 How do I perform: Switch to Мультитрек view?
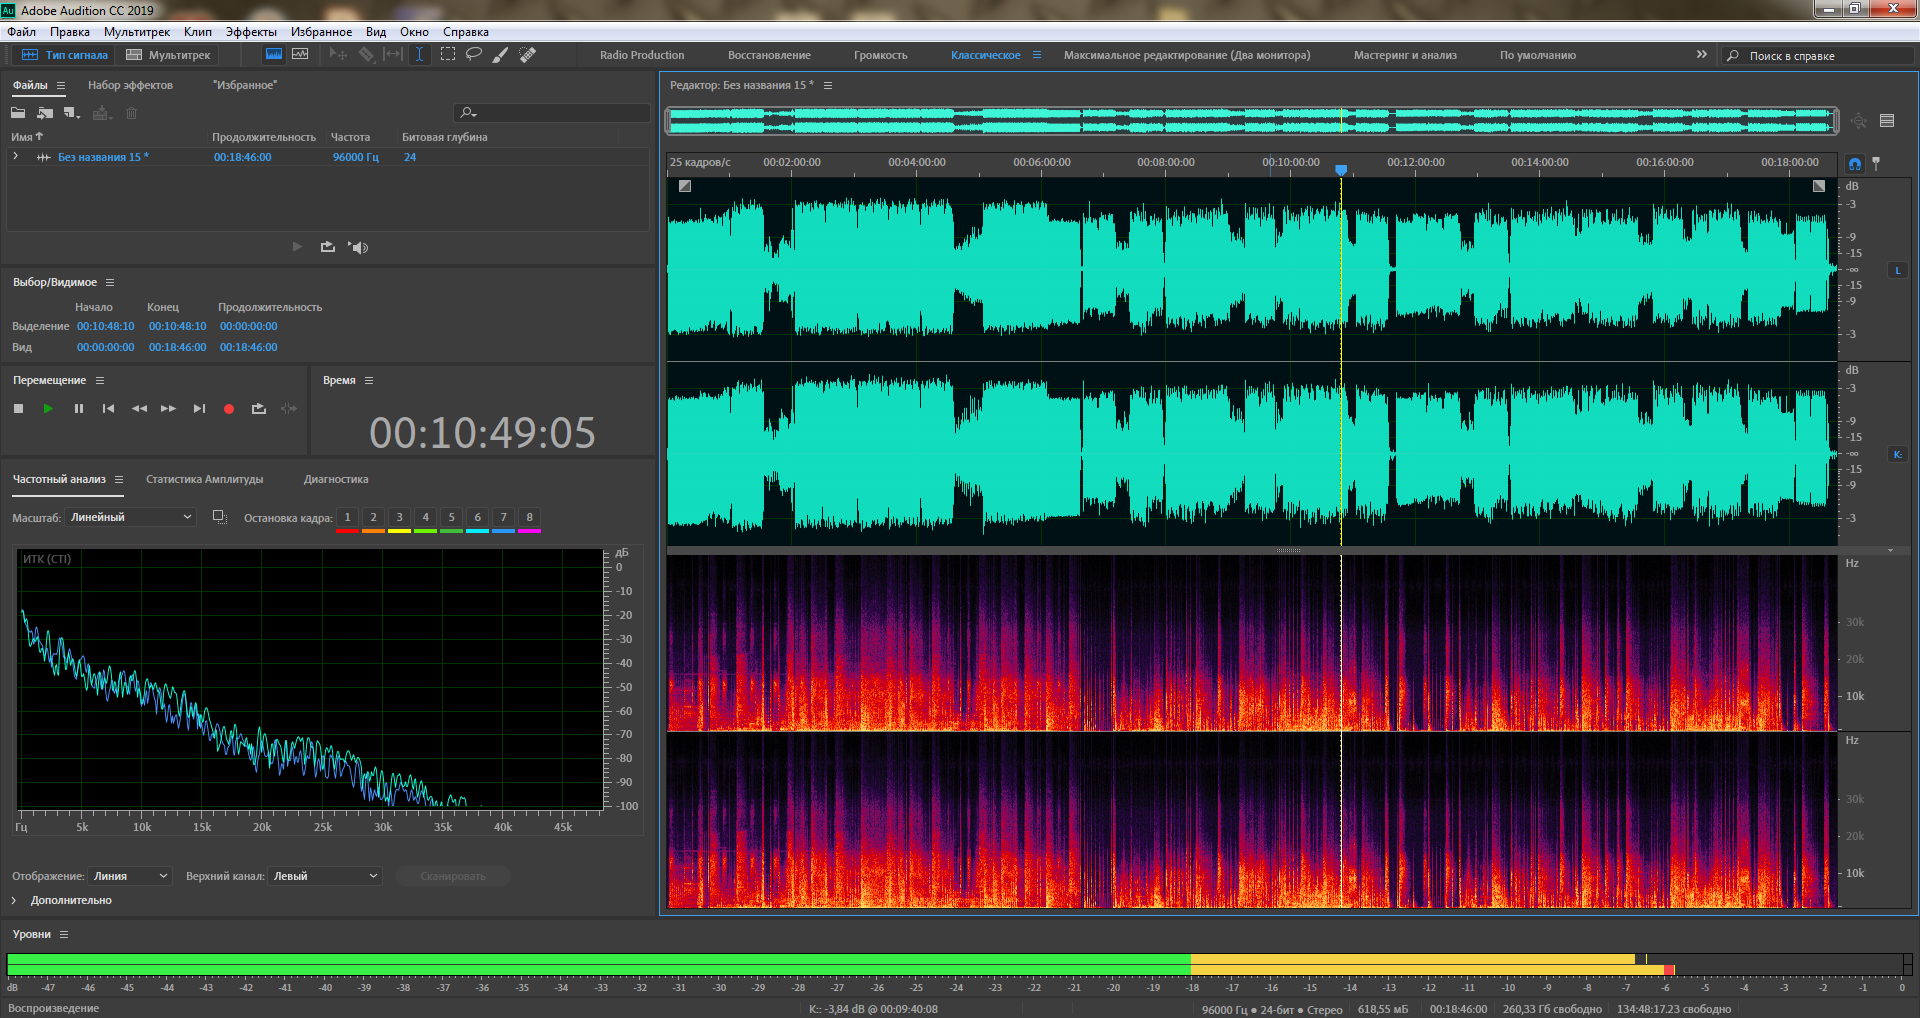[x=169, y=55]
